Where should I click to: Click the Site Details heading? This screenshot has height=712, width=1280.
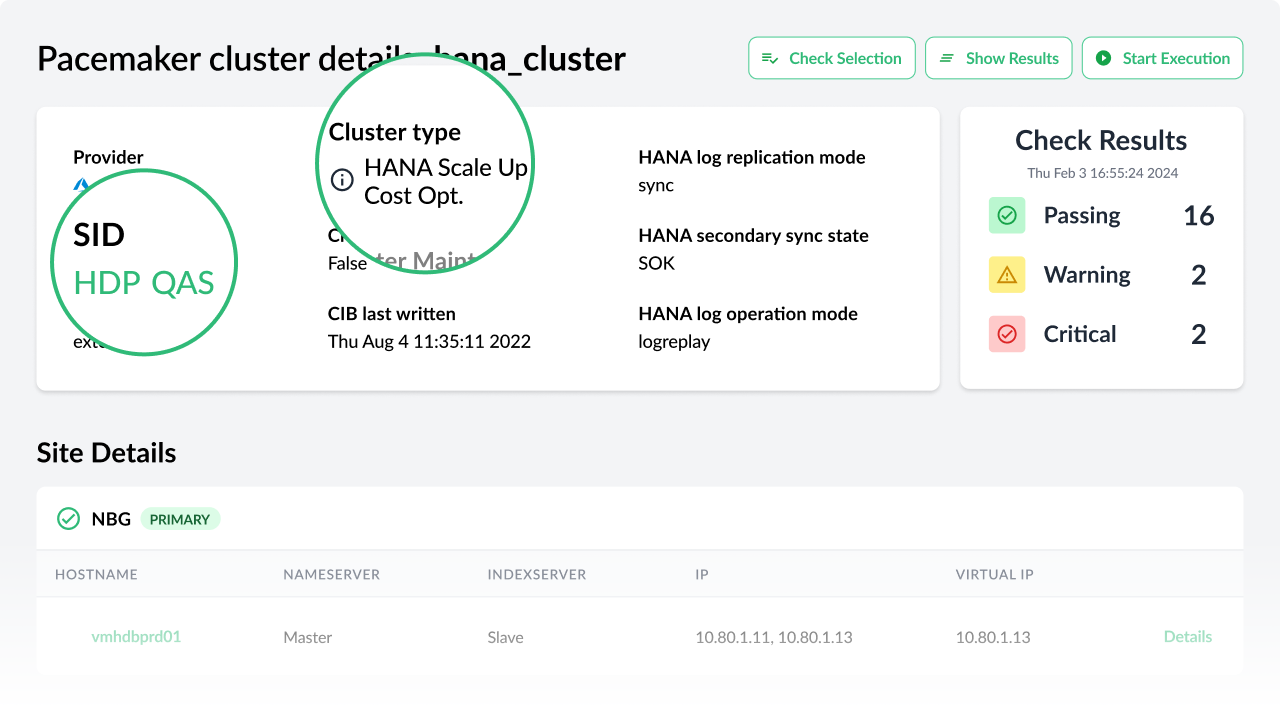pos(106,453)
